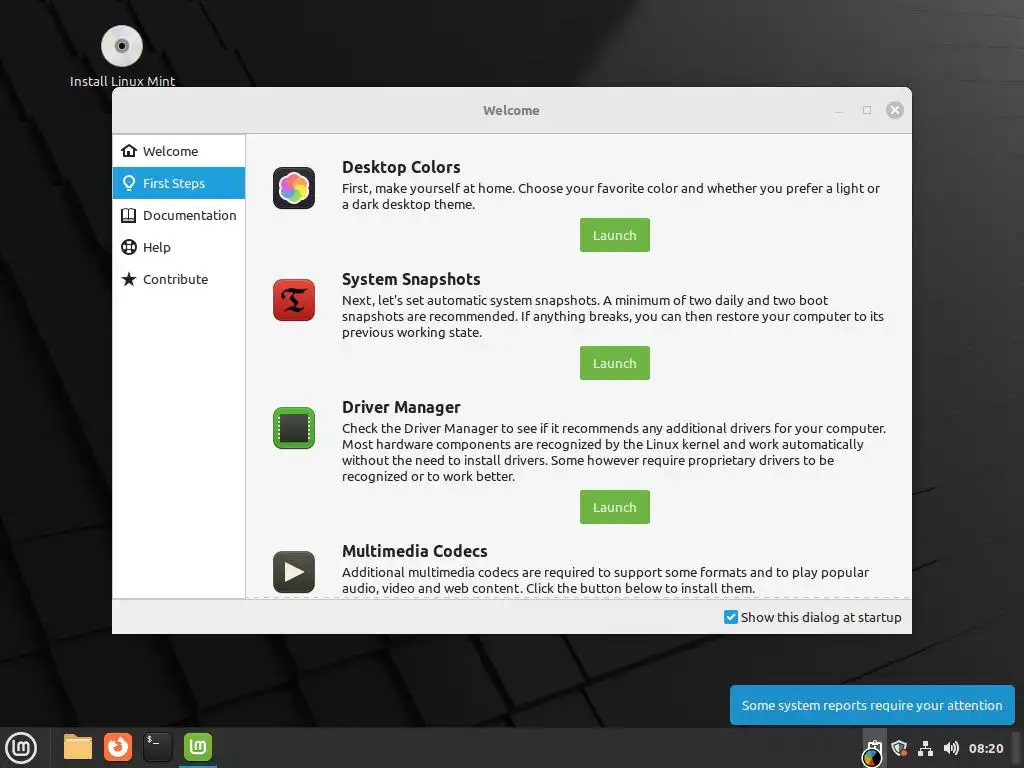Screen dimensions: 1024x768
Task: Click the red System Snapshots Timeshift icon
Action: coord(294,300)
